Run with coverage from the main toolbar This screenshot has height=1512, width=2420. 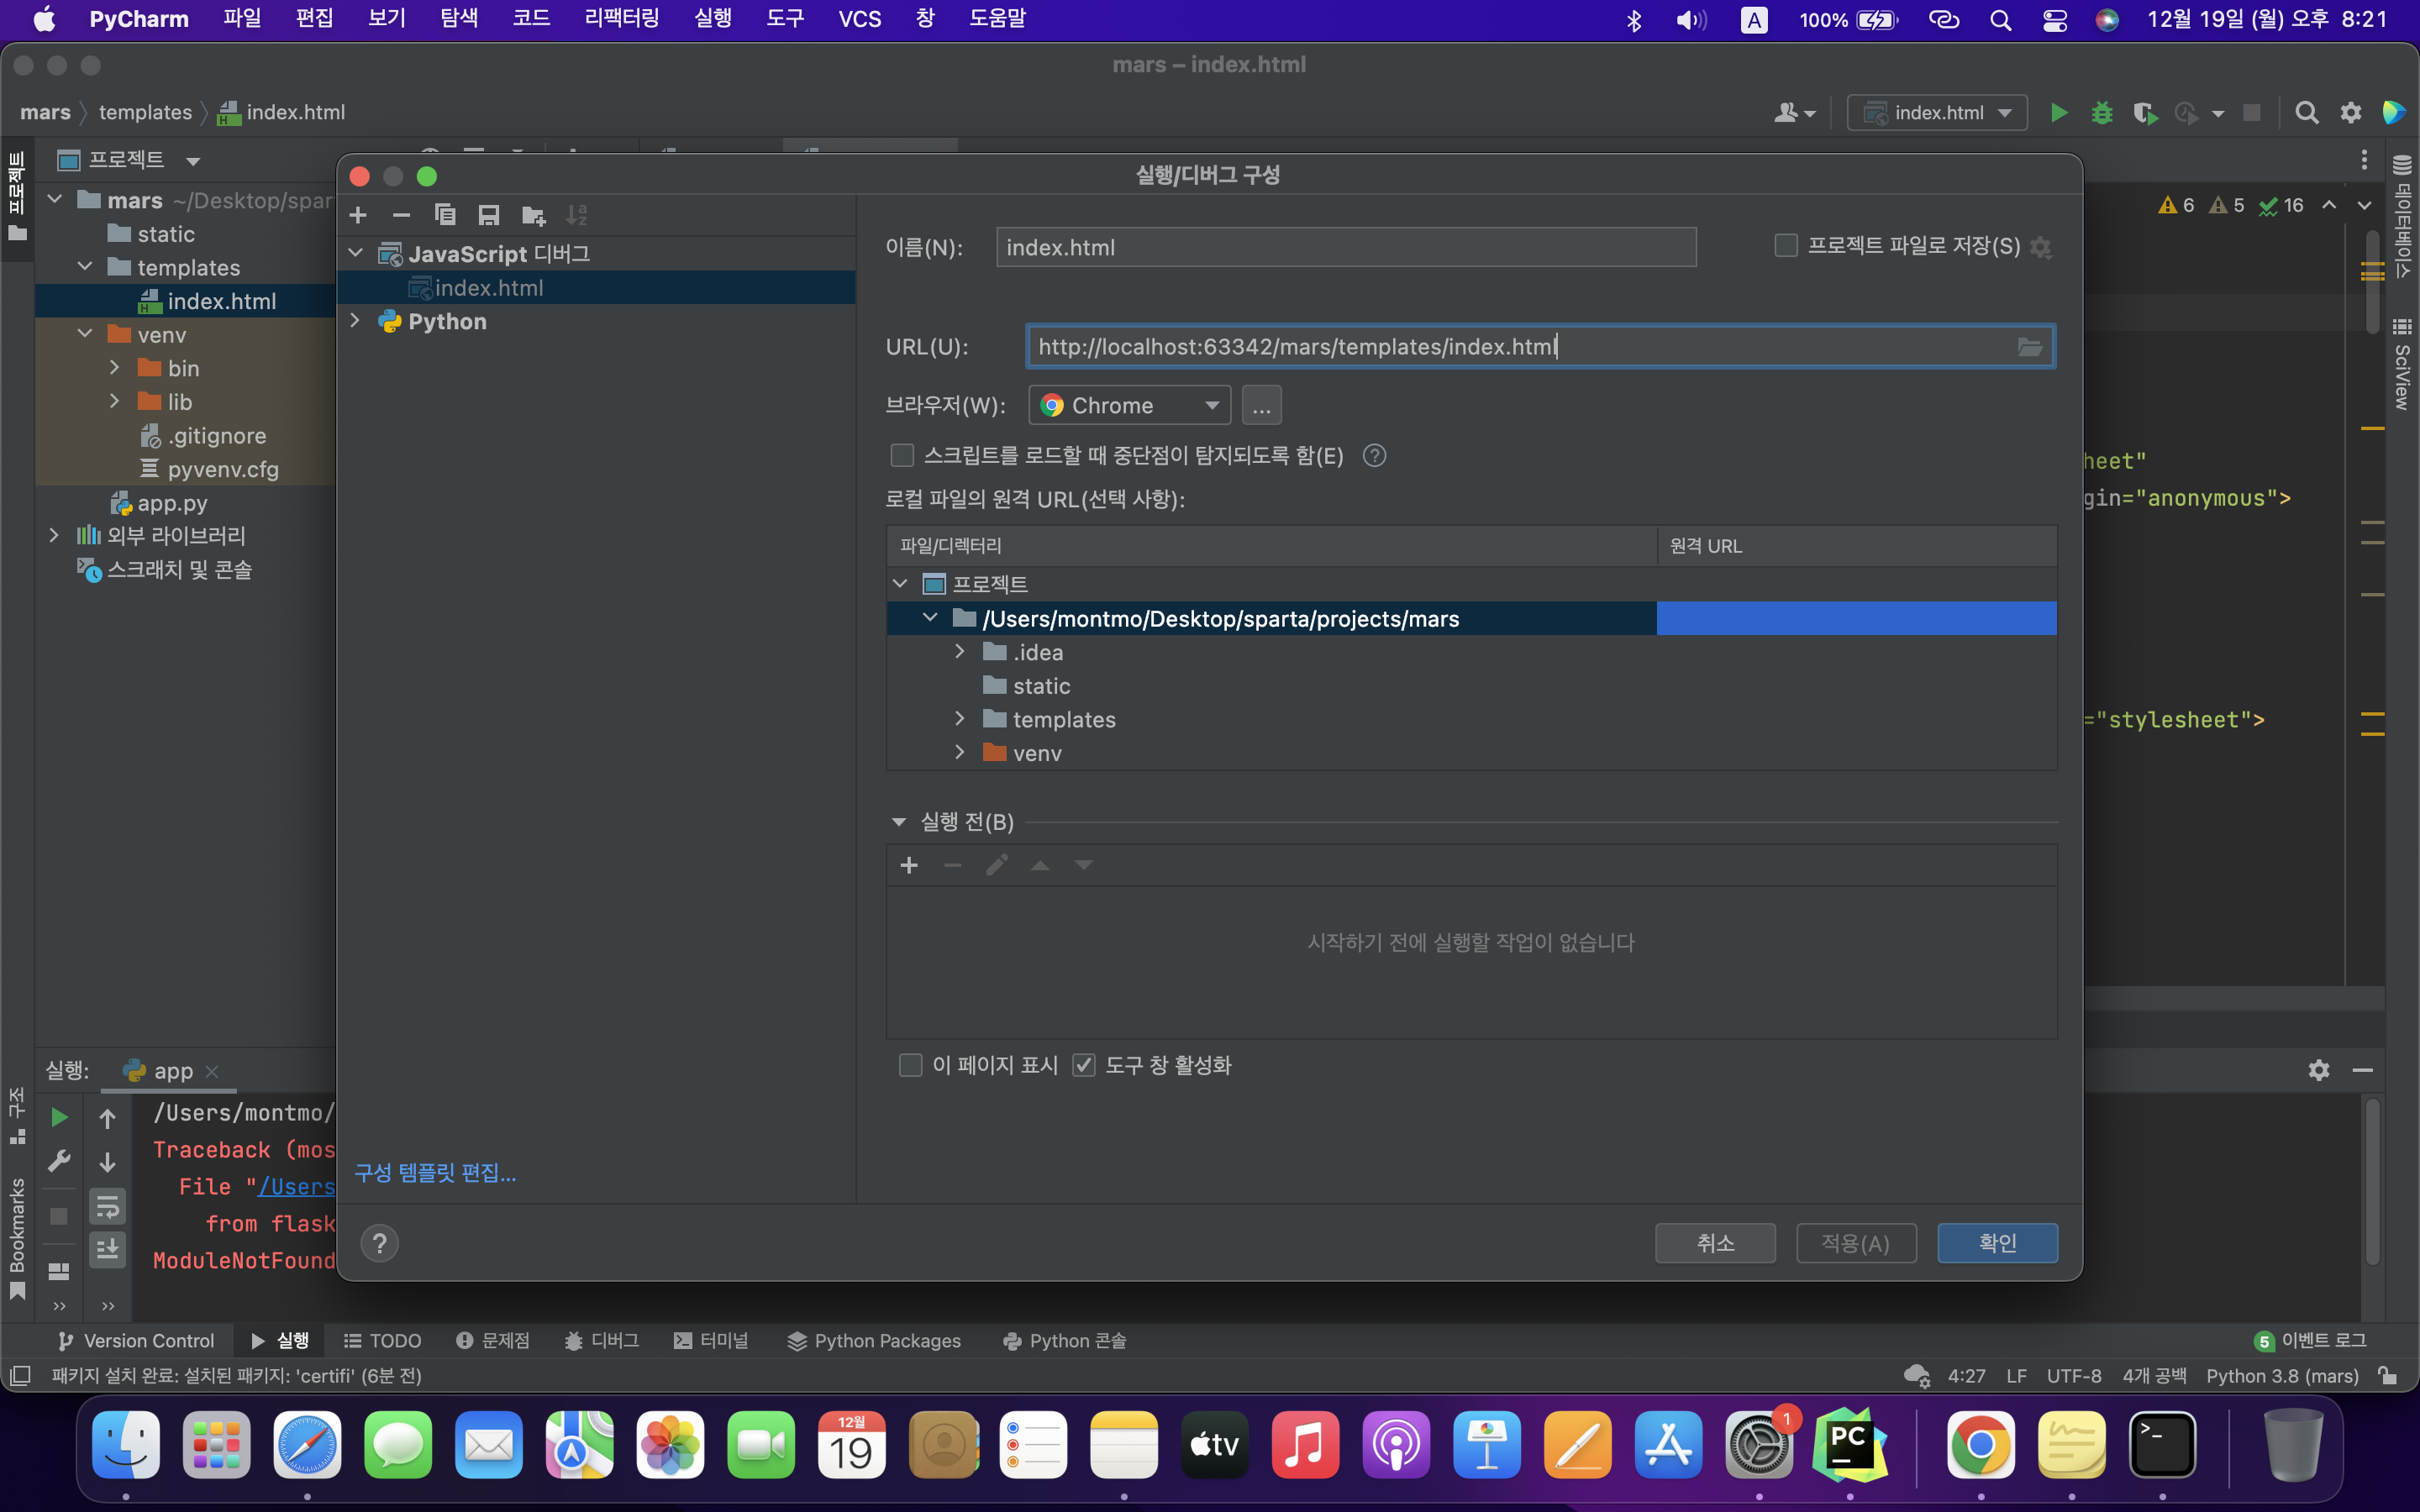[x=2144, y=113]
